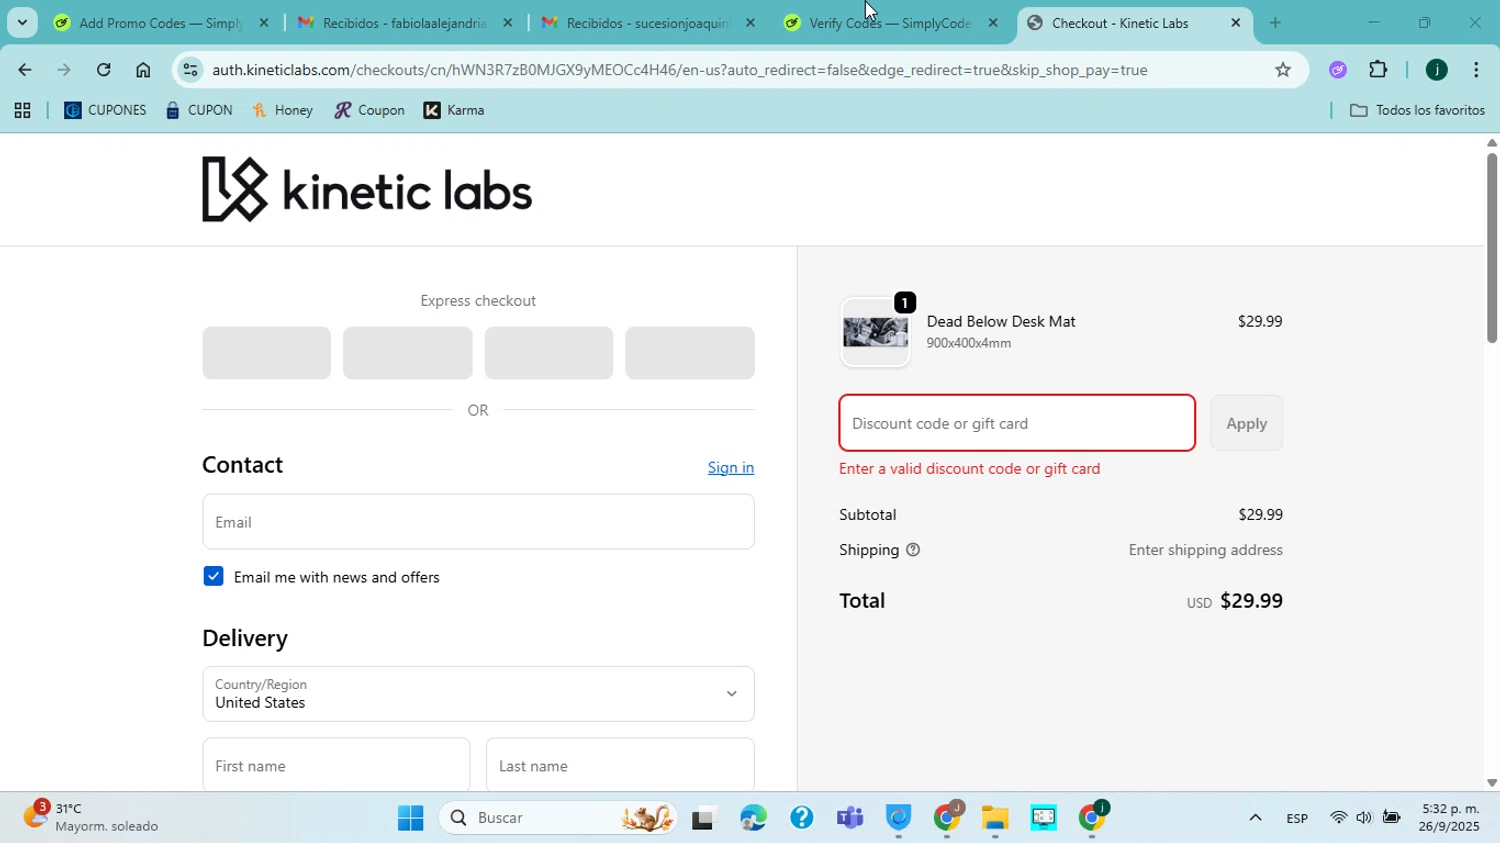1500x843 pixels.
Task: Click the address bar URL
Action: pyautogui.click(x=680, y=70)
